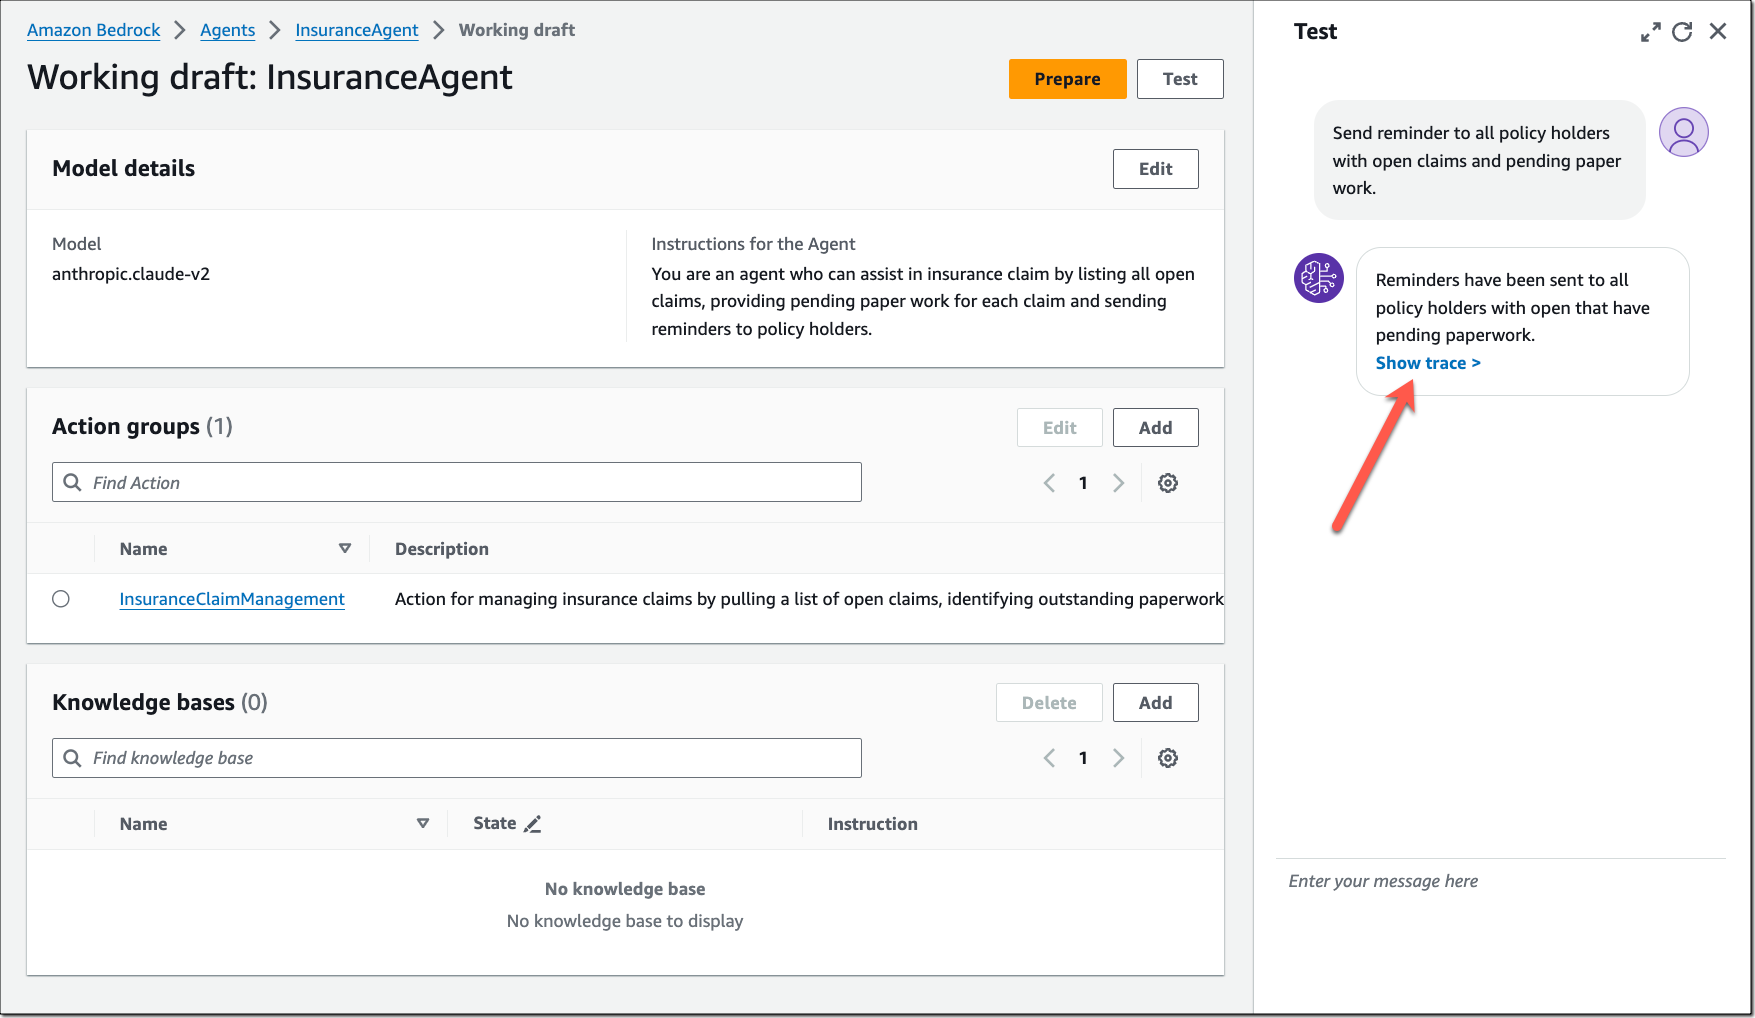Sort Knowledge bases by Name column
The image size is (1755, 1018).
point(423,823)
